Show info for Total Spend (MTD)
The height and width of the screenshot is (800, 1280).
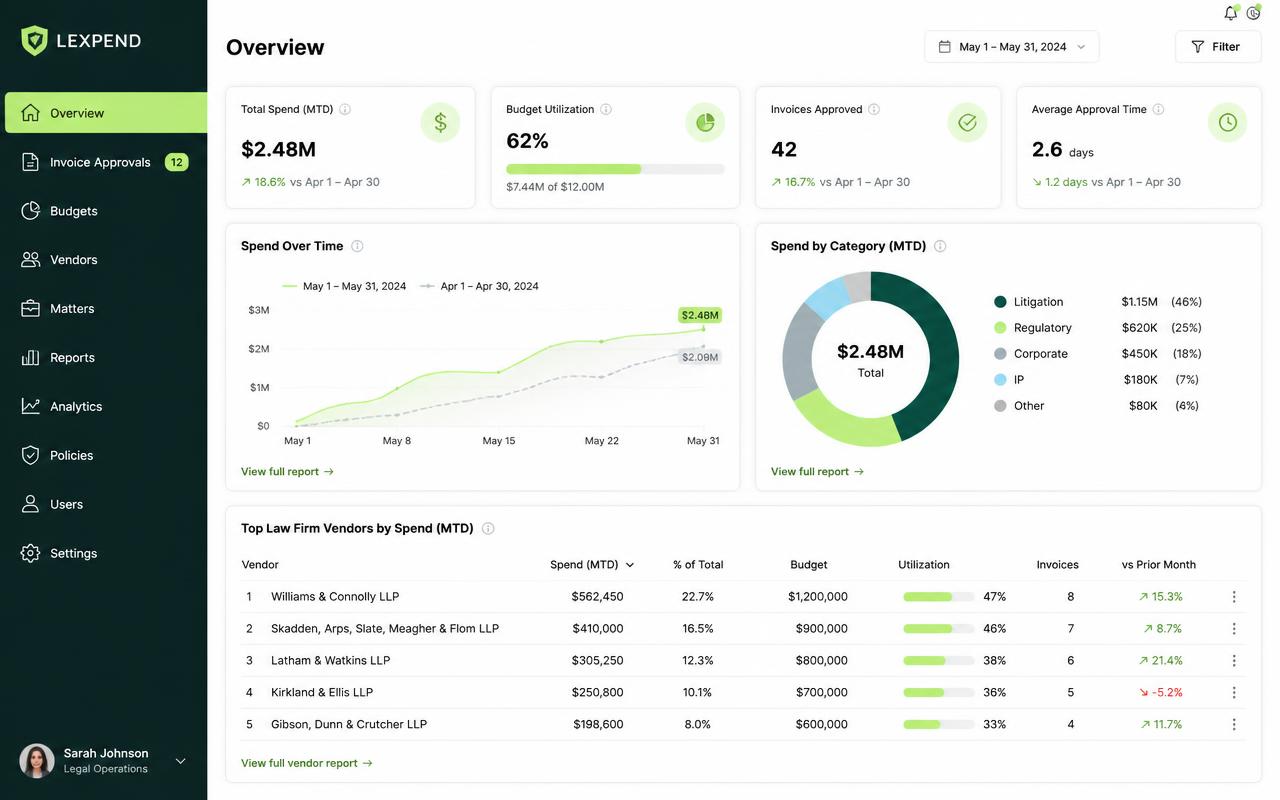(x=345, y=109)
